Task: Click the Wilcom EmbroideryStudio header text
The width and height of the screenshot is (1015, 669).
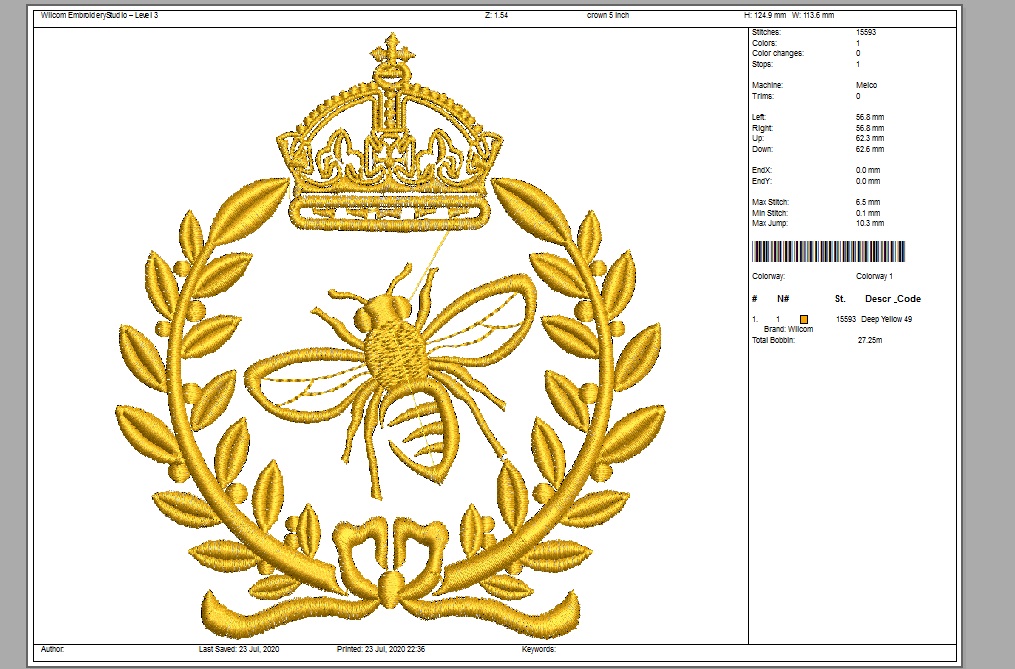Action: 88,16
